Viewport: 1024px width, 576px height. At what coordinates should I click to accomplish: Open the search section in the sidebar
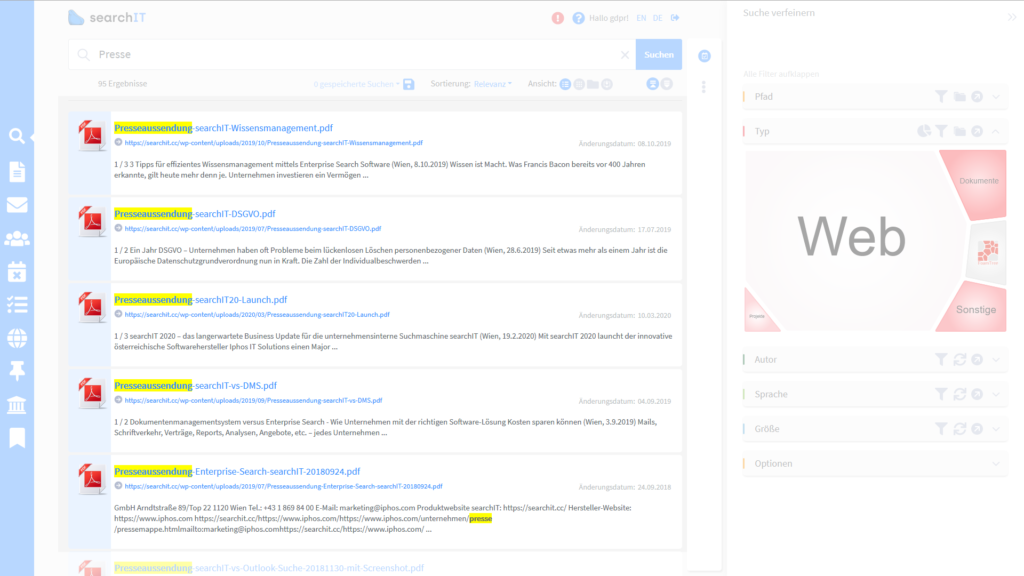click(17, 136)
